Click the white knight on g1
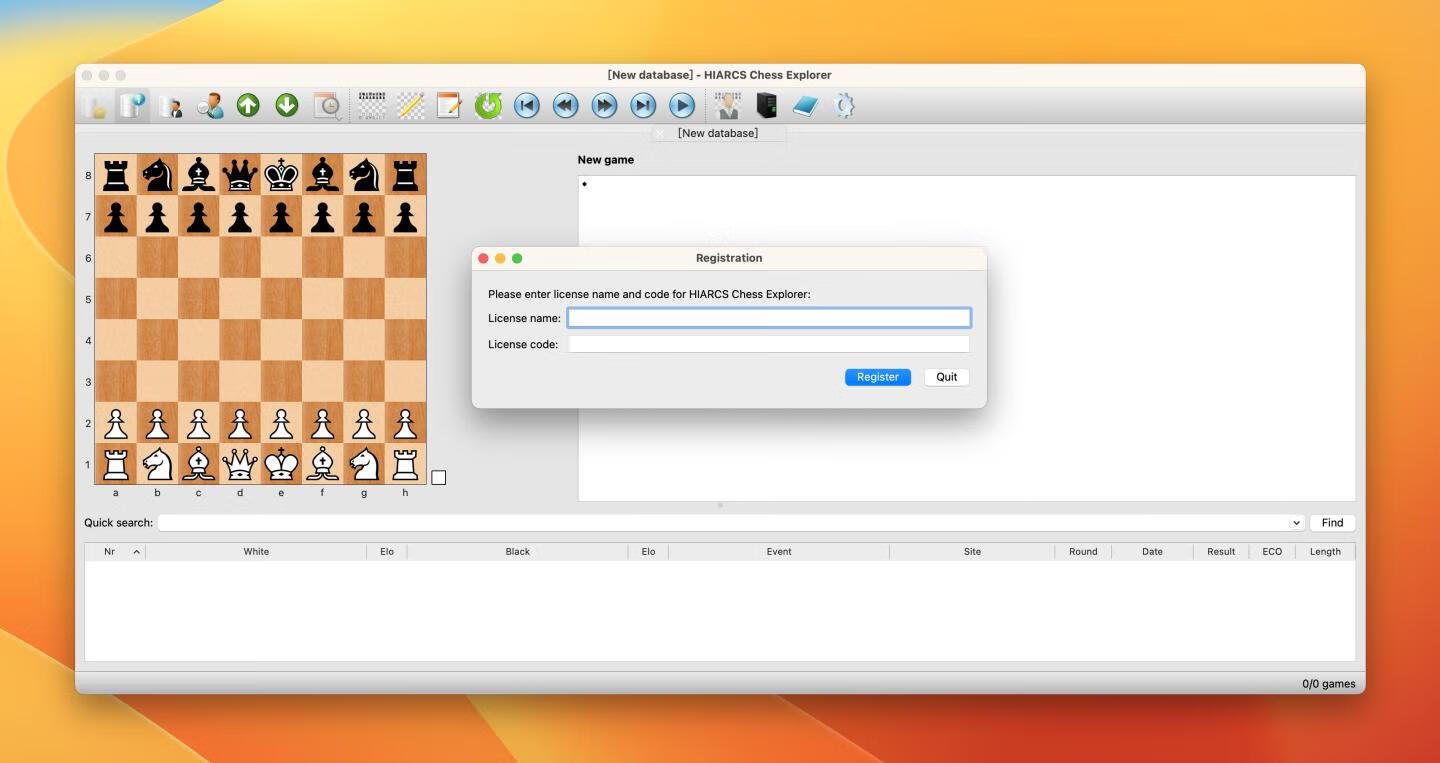Viewport: 1440px width, 763px height. pyautogui.click(x=364, y=464)
